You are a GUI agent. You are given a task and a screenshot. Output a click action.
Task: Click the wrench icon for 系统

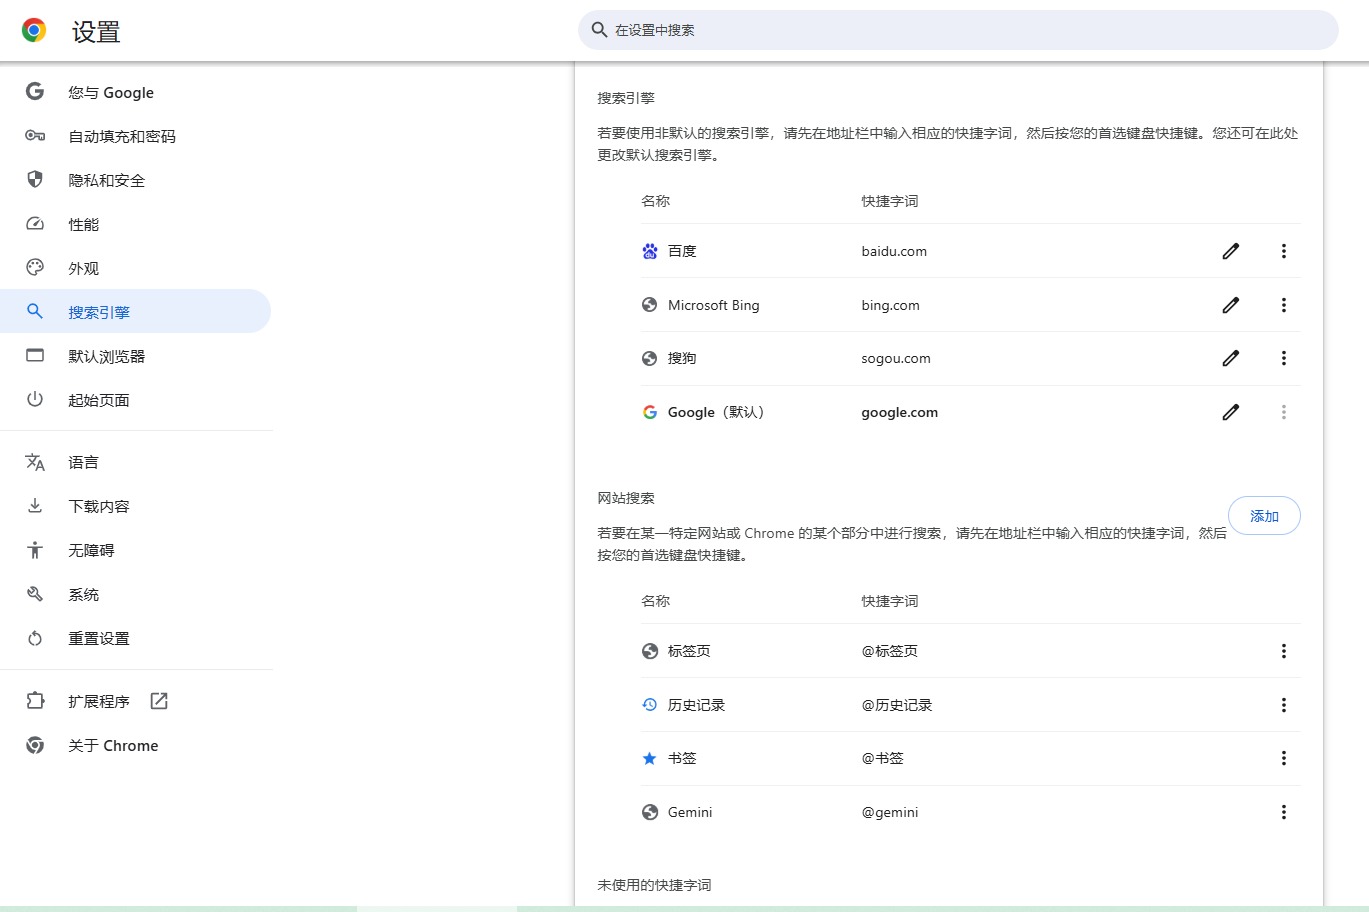[35, 594]
